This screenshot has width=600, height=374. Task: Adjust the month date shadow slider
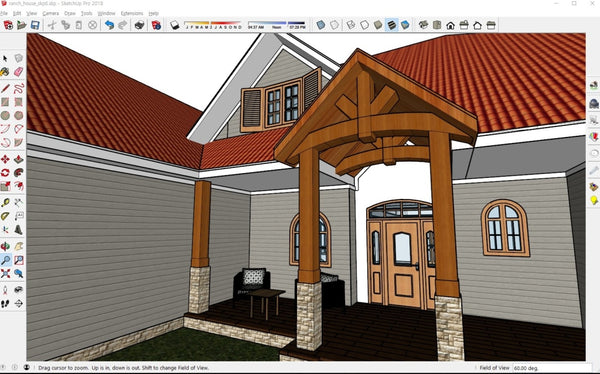(213, 25)
